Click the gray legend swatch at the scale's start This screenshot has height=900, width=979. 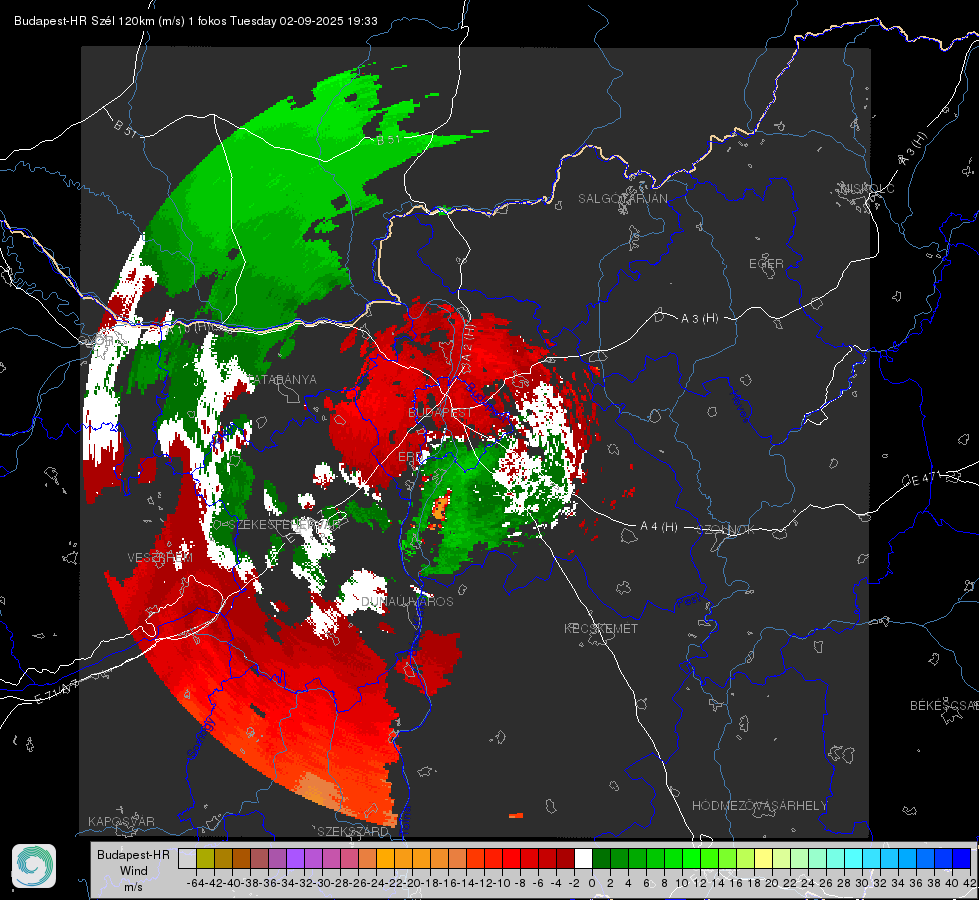pyautogui.click(x=187, y=859)
